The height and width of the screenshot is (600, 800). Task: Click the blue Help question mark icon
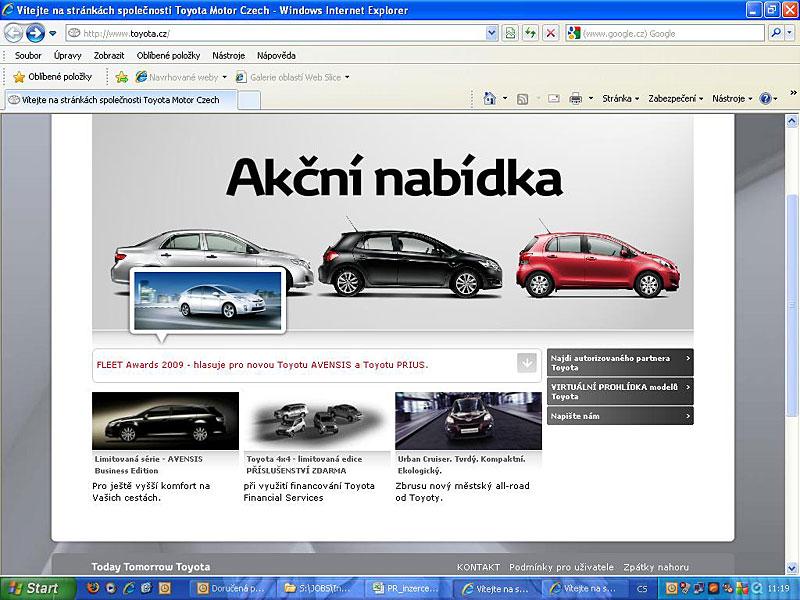coord(765,98)
